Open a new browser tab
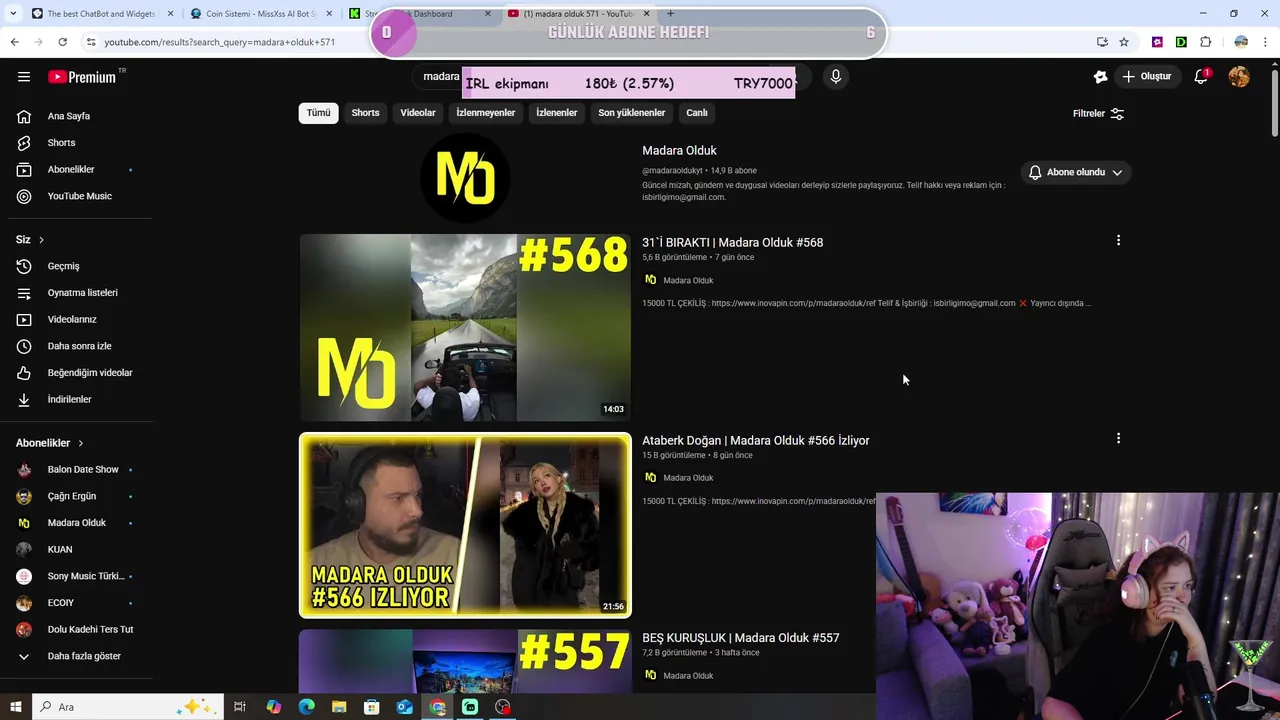The image size is (1280, 720). point(670,14)
